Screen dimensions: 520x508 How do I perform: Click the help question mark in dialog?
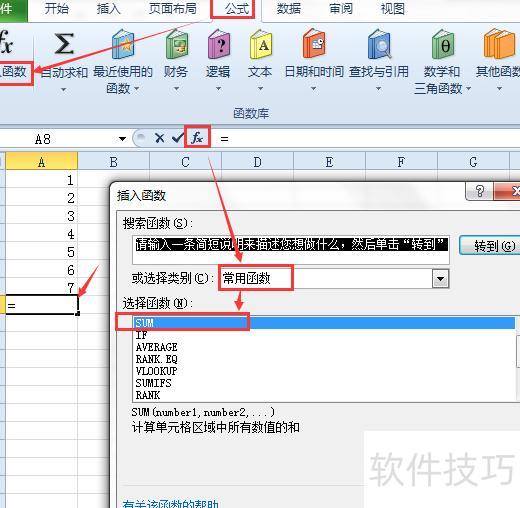click(x=479, y=191)
